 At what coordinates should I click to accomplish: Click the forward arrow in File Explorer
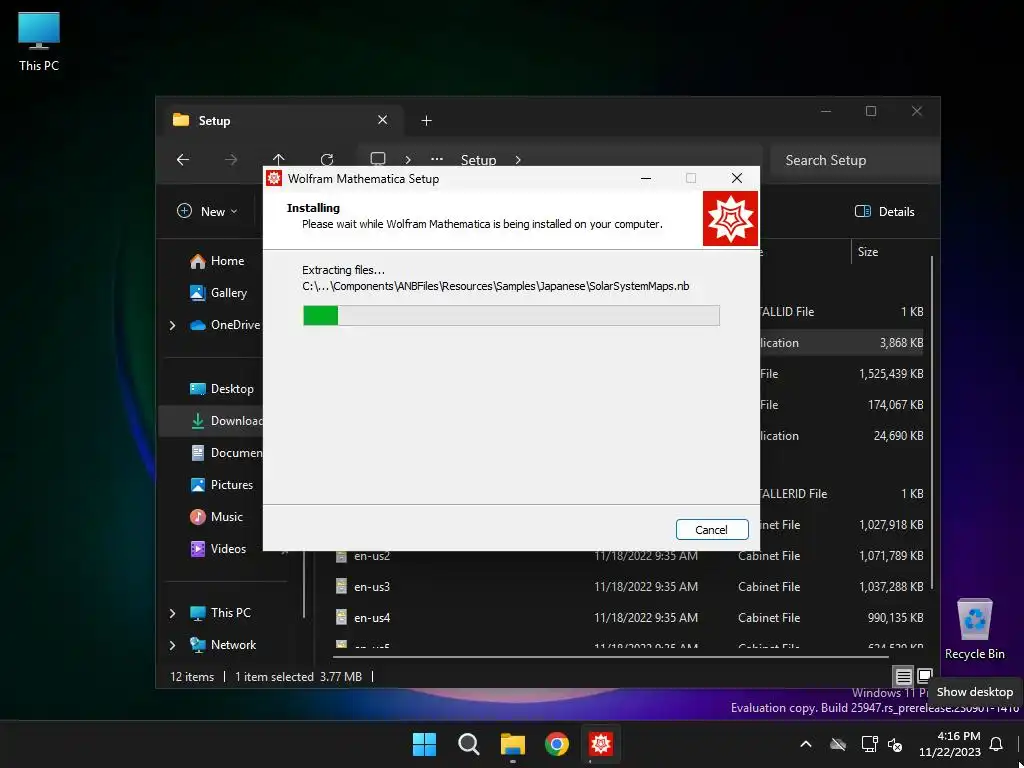click(231, 159)
